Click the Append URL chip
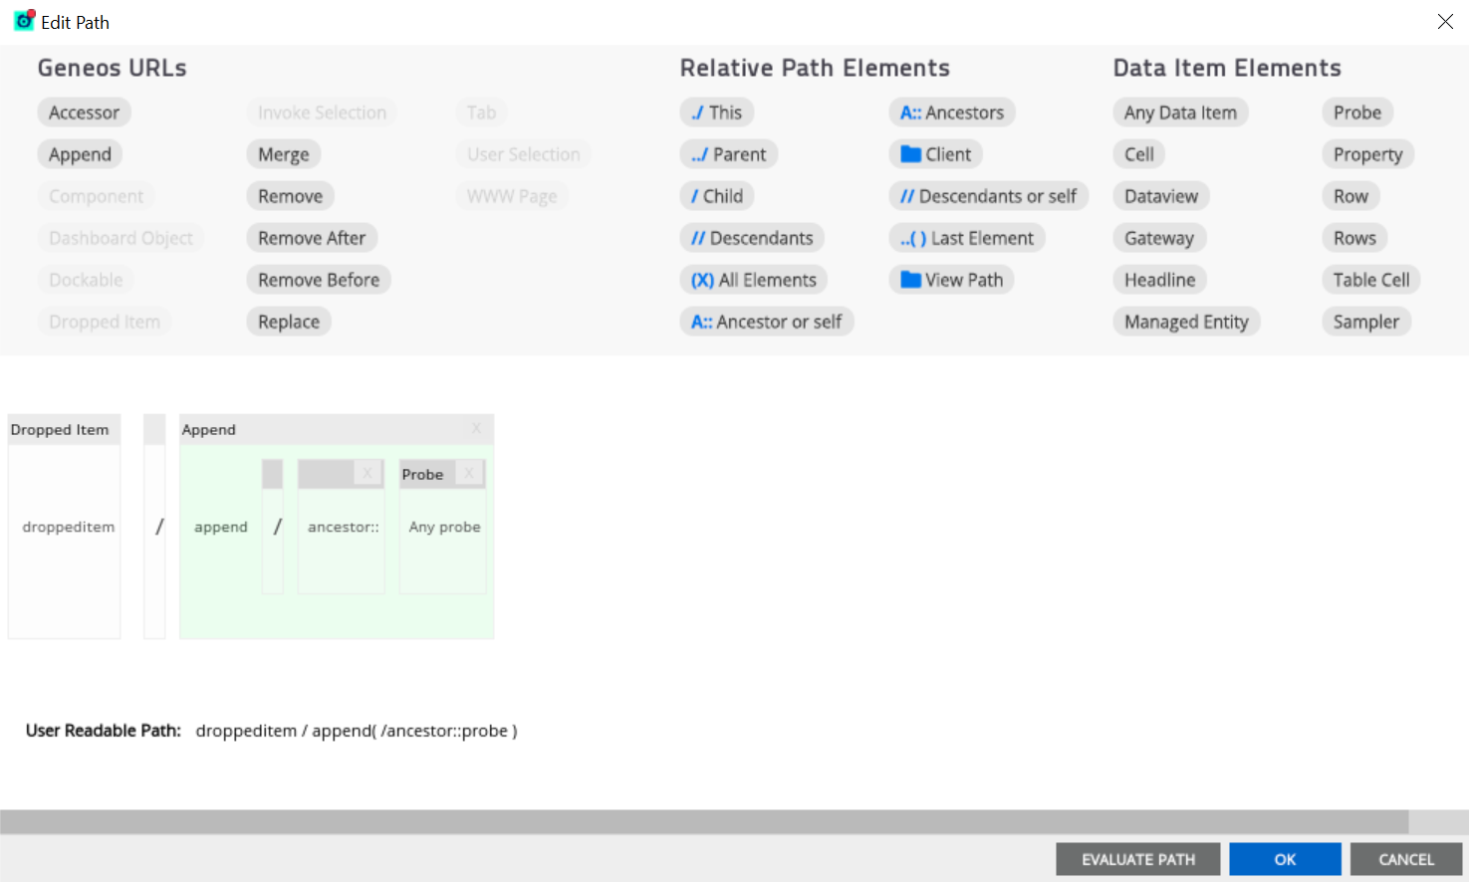This screenshot has height=882, width=1469. 80,155
